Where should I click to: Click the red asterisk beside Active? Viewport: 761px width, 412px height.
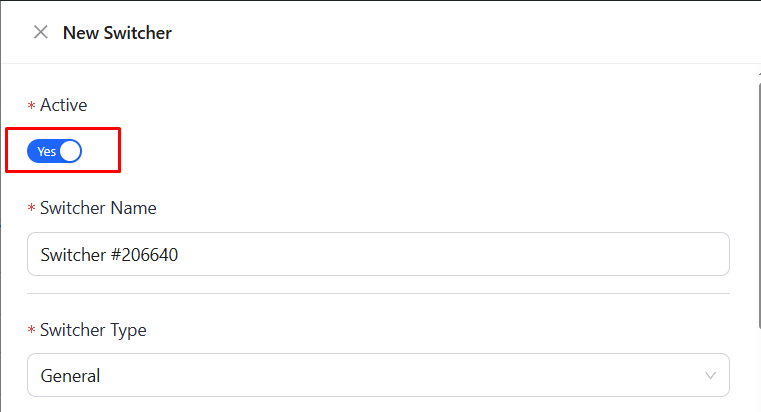[31, 106]
